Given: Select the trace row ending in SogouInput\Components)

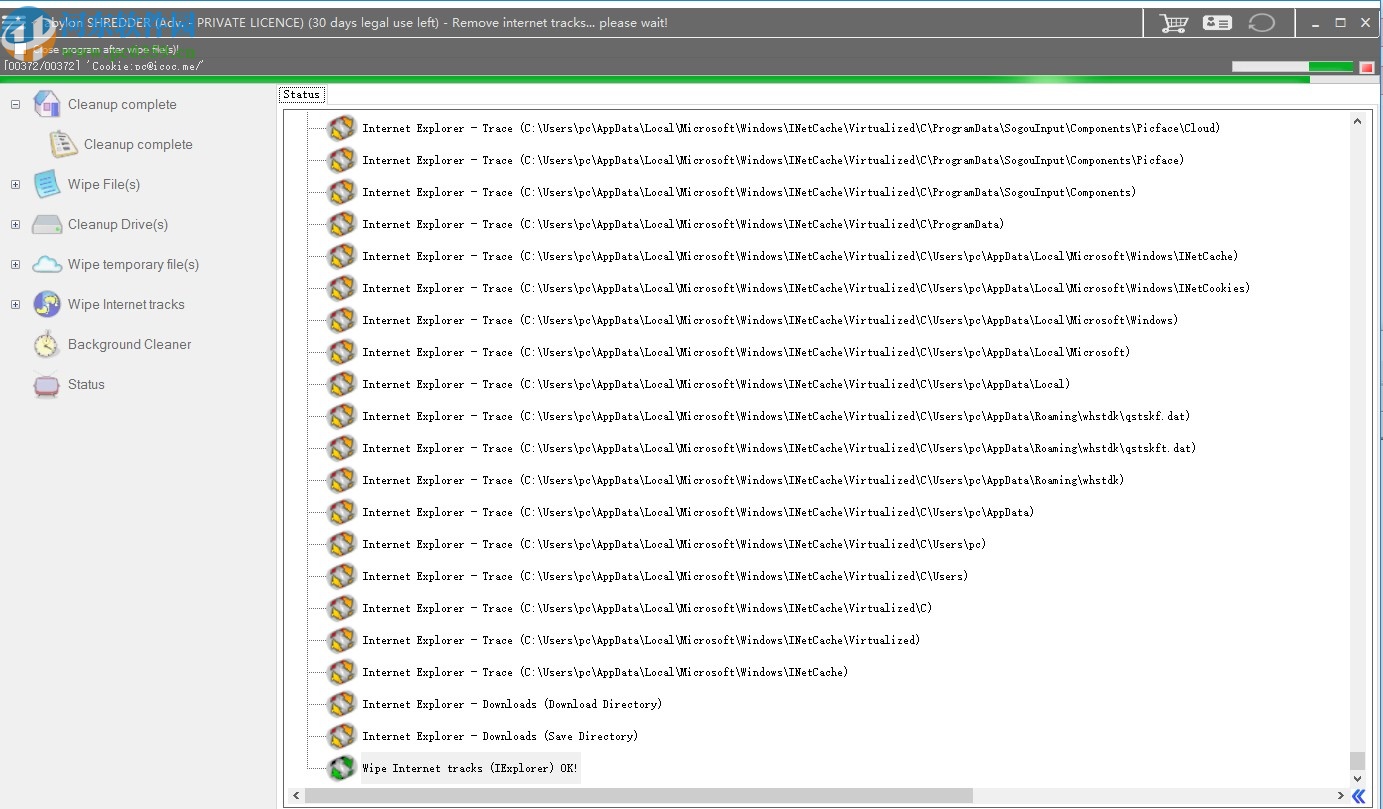Looking at the screenshot, I should tap(749, 192).
